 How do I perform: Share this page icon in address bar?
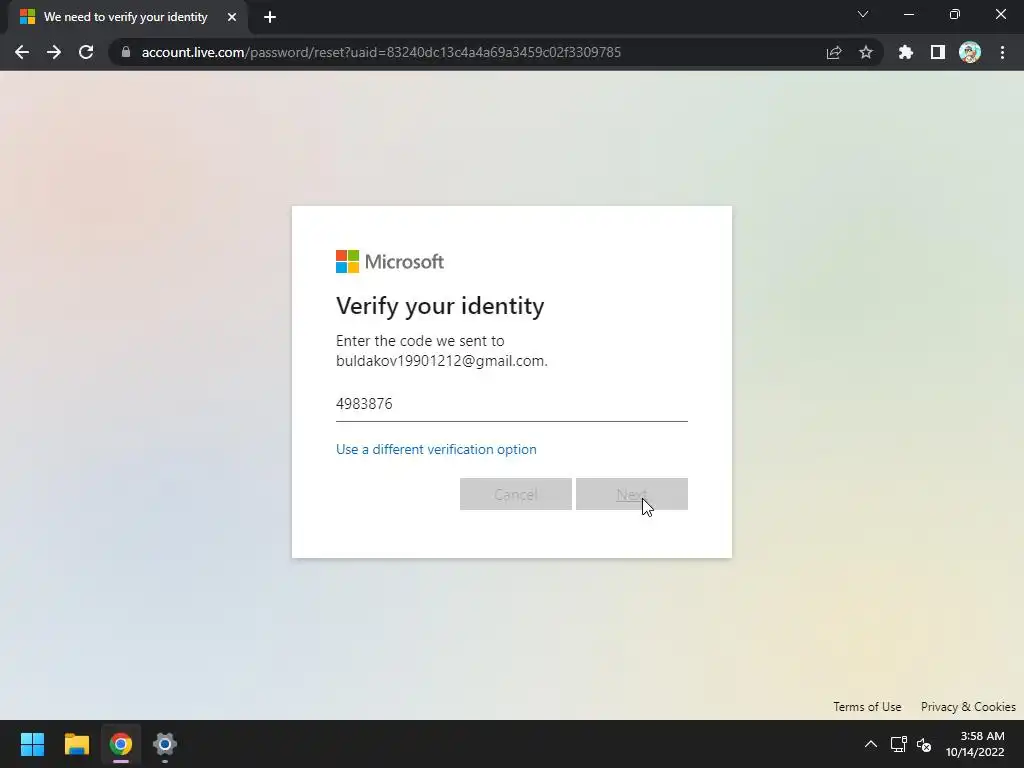coord(834,52)
